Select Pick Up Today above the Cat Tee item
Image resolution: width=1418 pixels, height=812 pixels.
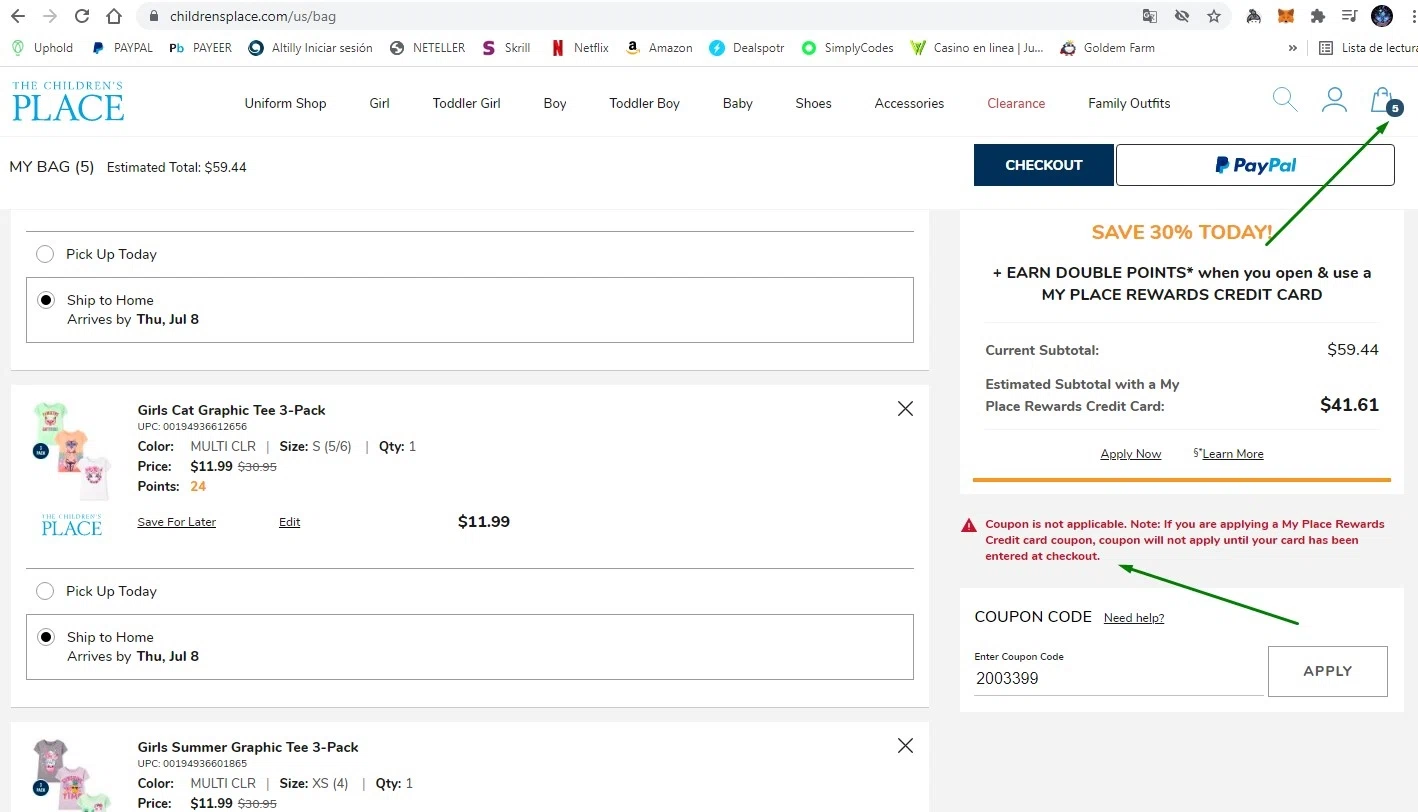tap(45, 254)
